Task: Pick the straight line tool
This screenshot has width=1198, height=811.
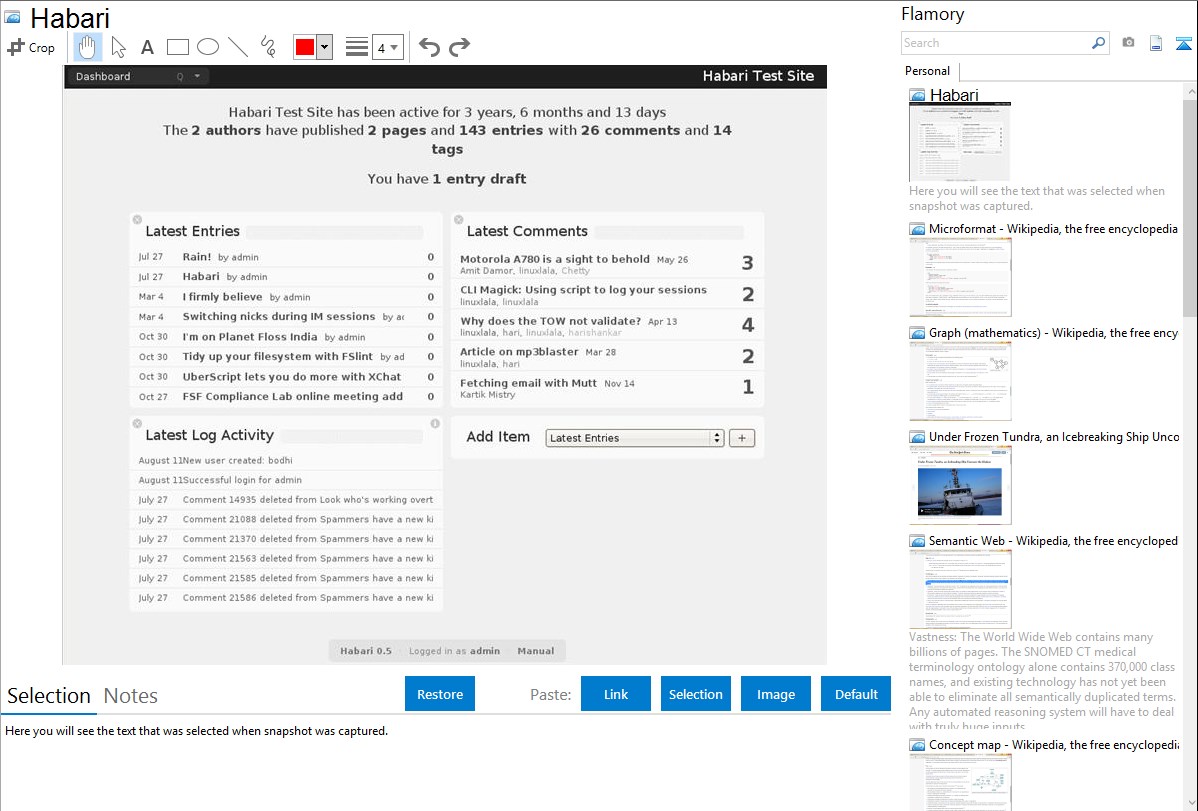Action: coord(238,47)
